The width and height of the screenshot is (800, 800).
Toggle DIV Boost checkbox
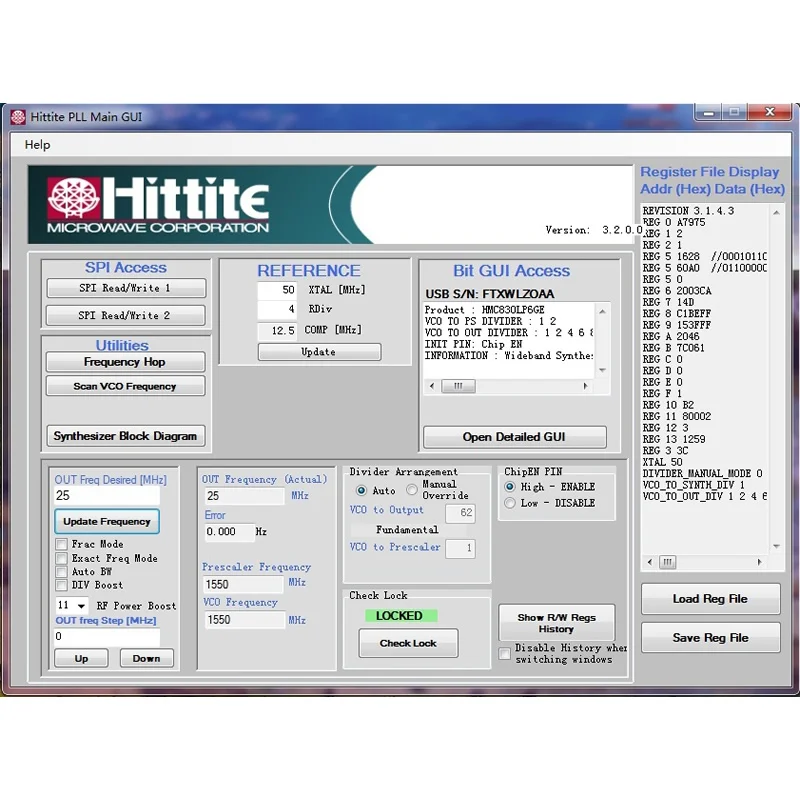pos(61,585)
